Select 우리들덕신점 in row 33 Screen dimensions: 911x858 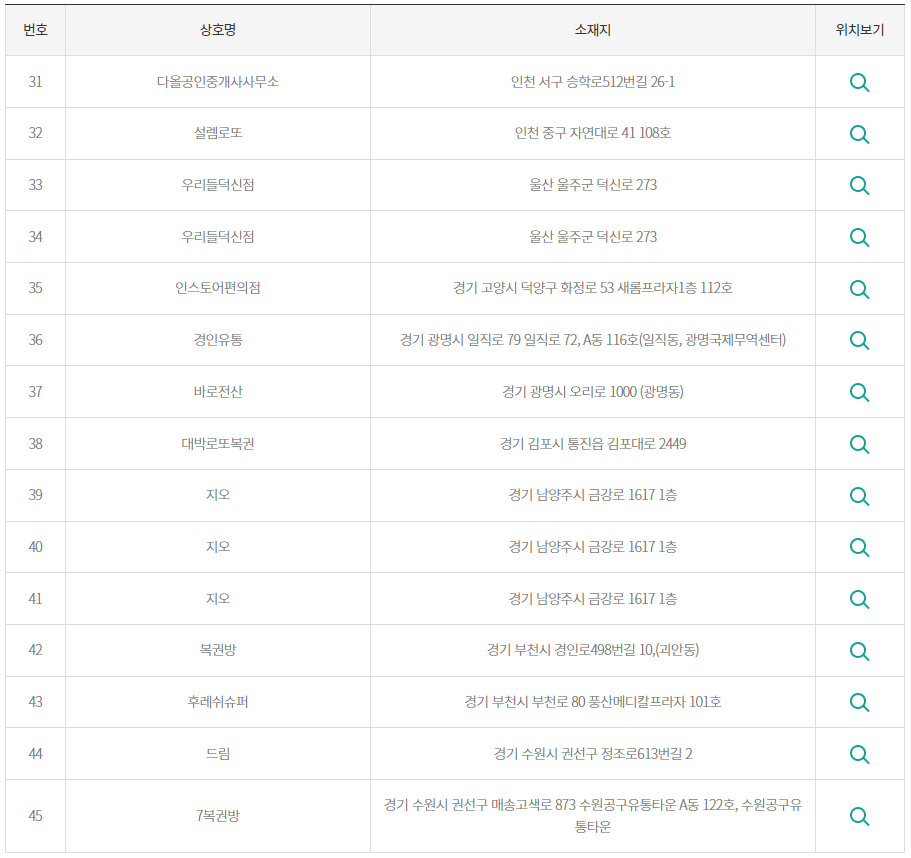tap(218, 185)
